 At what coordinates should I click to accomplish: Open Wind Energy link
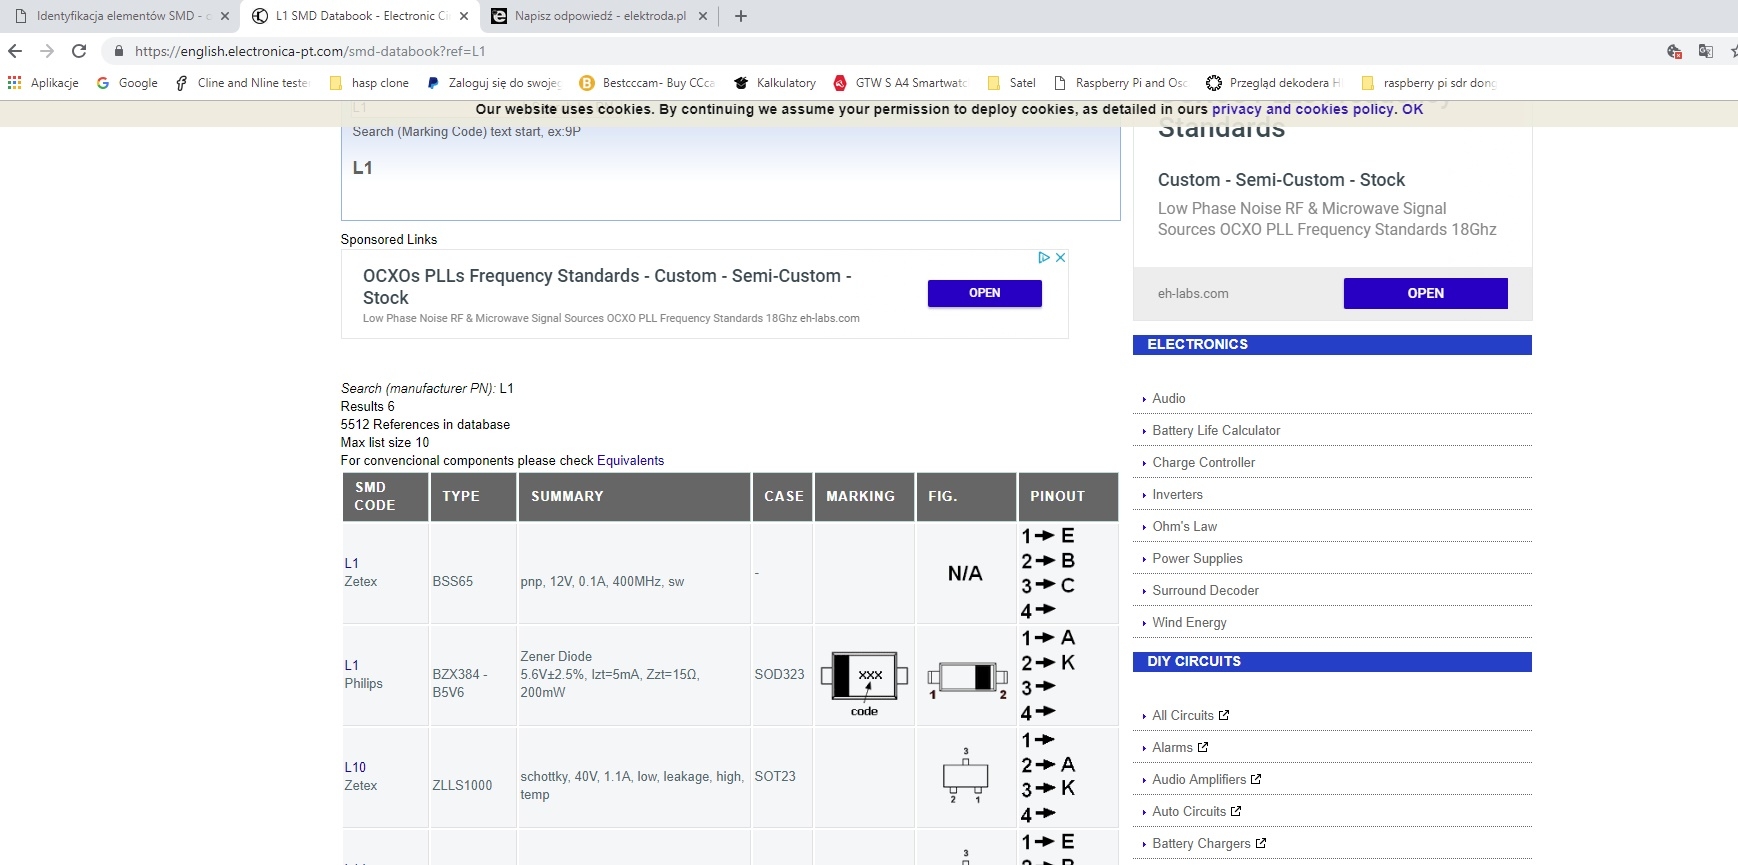[x=1189, y=622]
